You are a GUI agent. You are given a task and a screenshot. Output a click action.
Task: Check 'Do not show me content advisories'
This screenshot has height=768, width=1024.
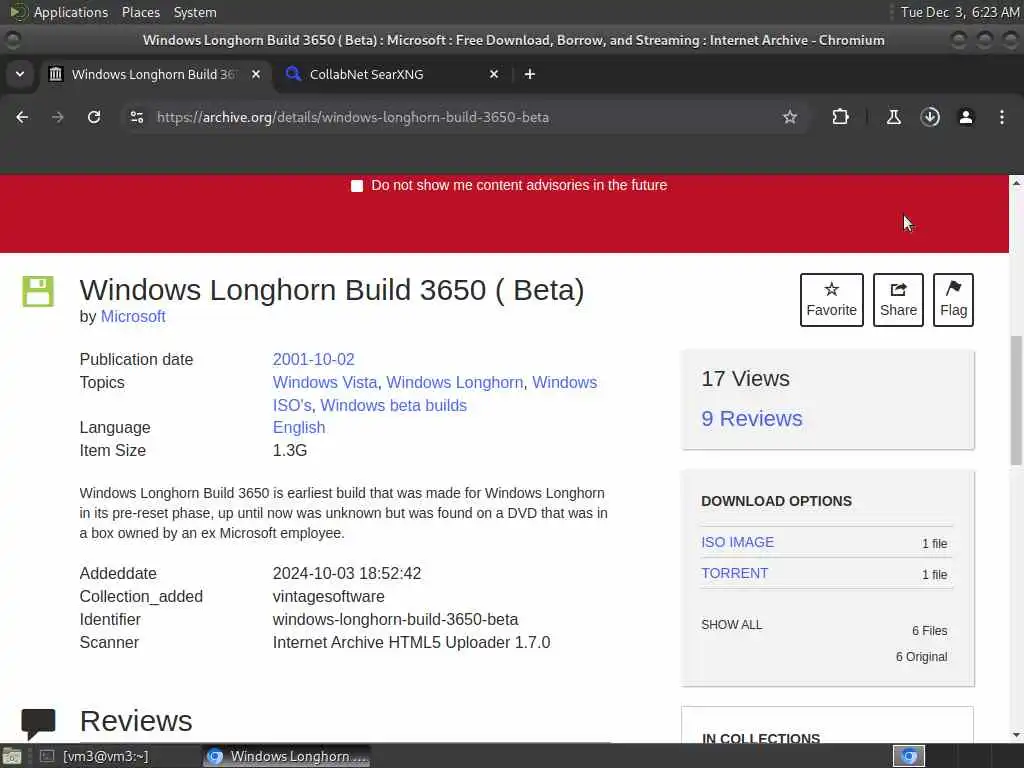(x=357, y=186)
